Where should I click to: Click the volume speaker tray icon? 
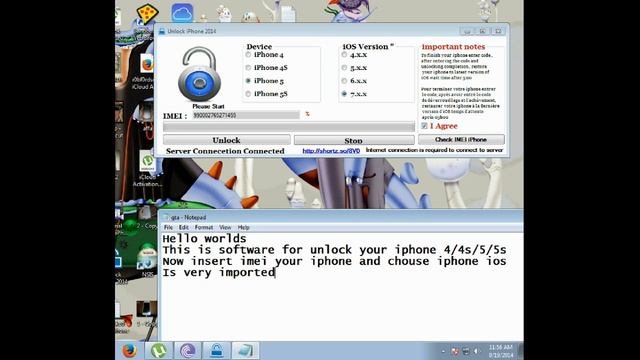click(476, 351)
